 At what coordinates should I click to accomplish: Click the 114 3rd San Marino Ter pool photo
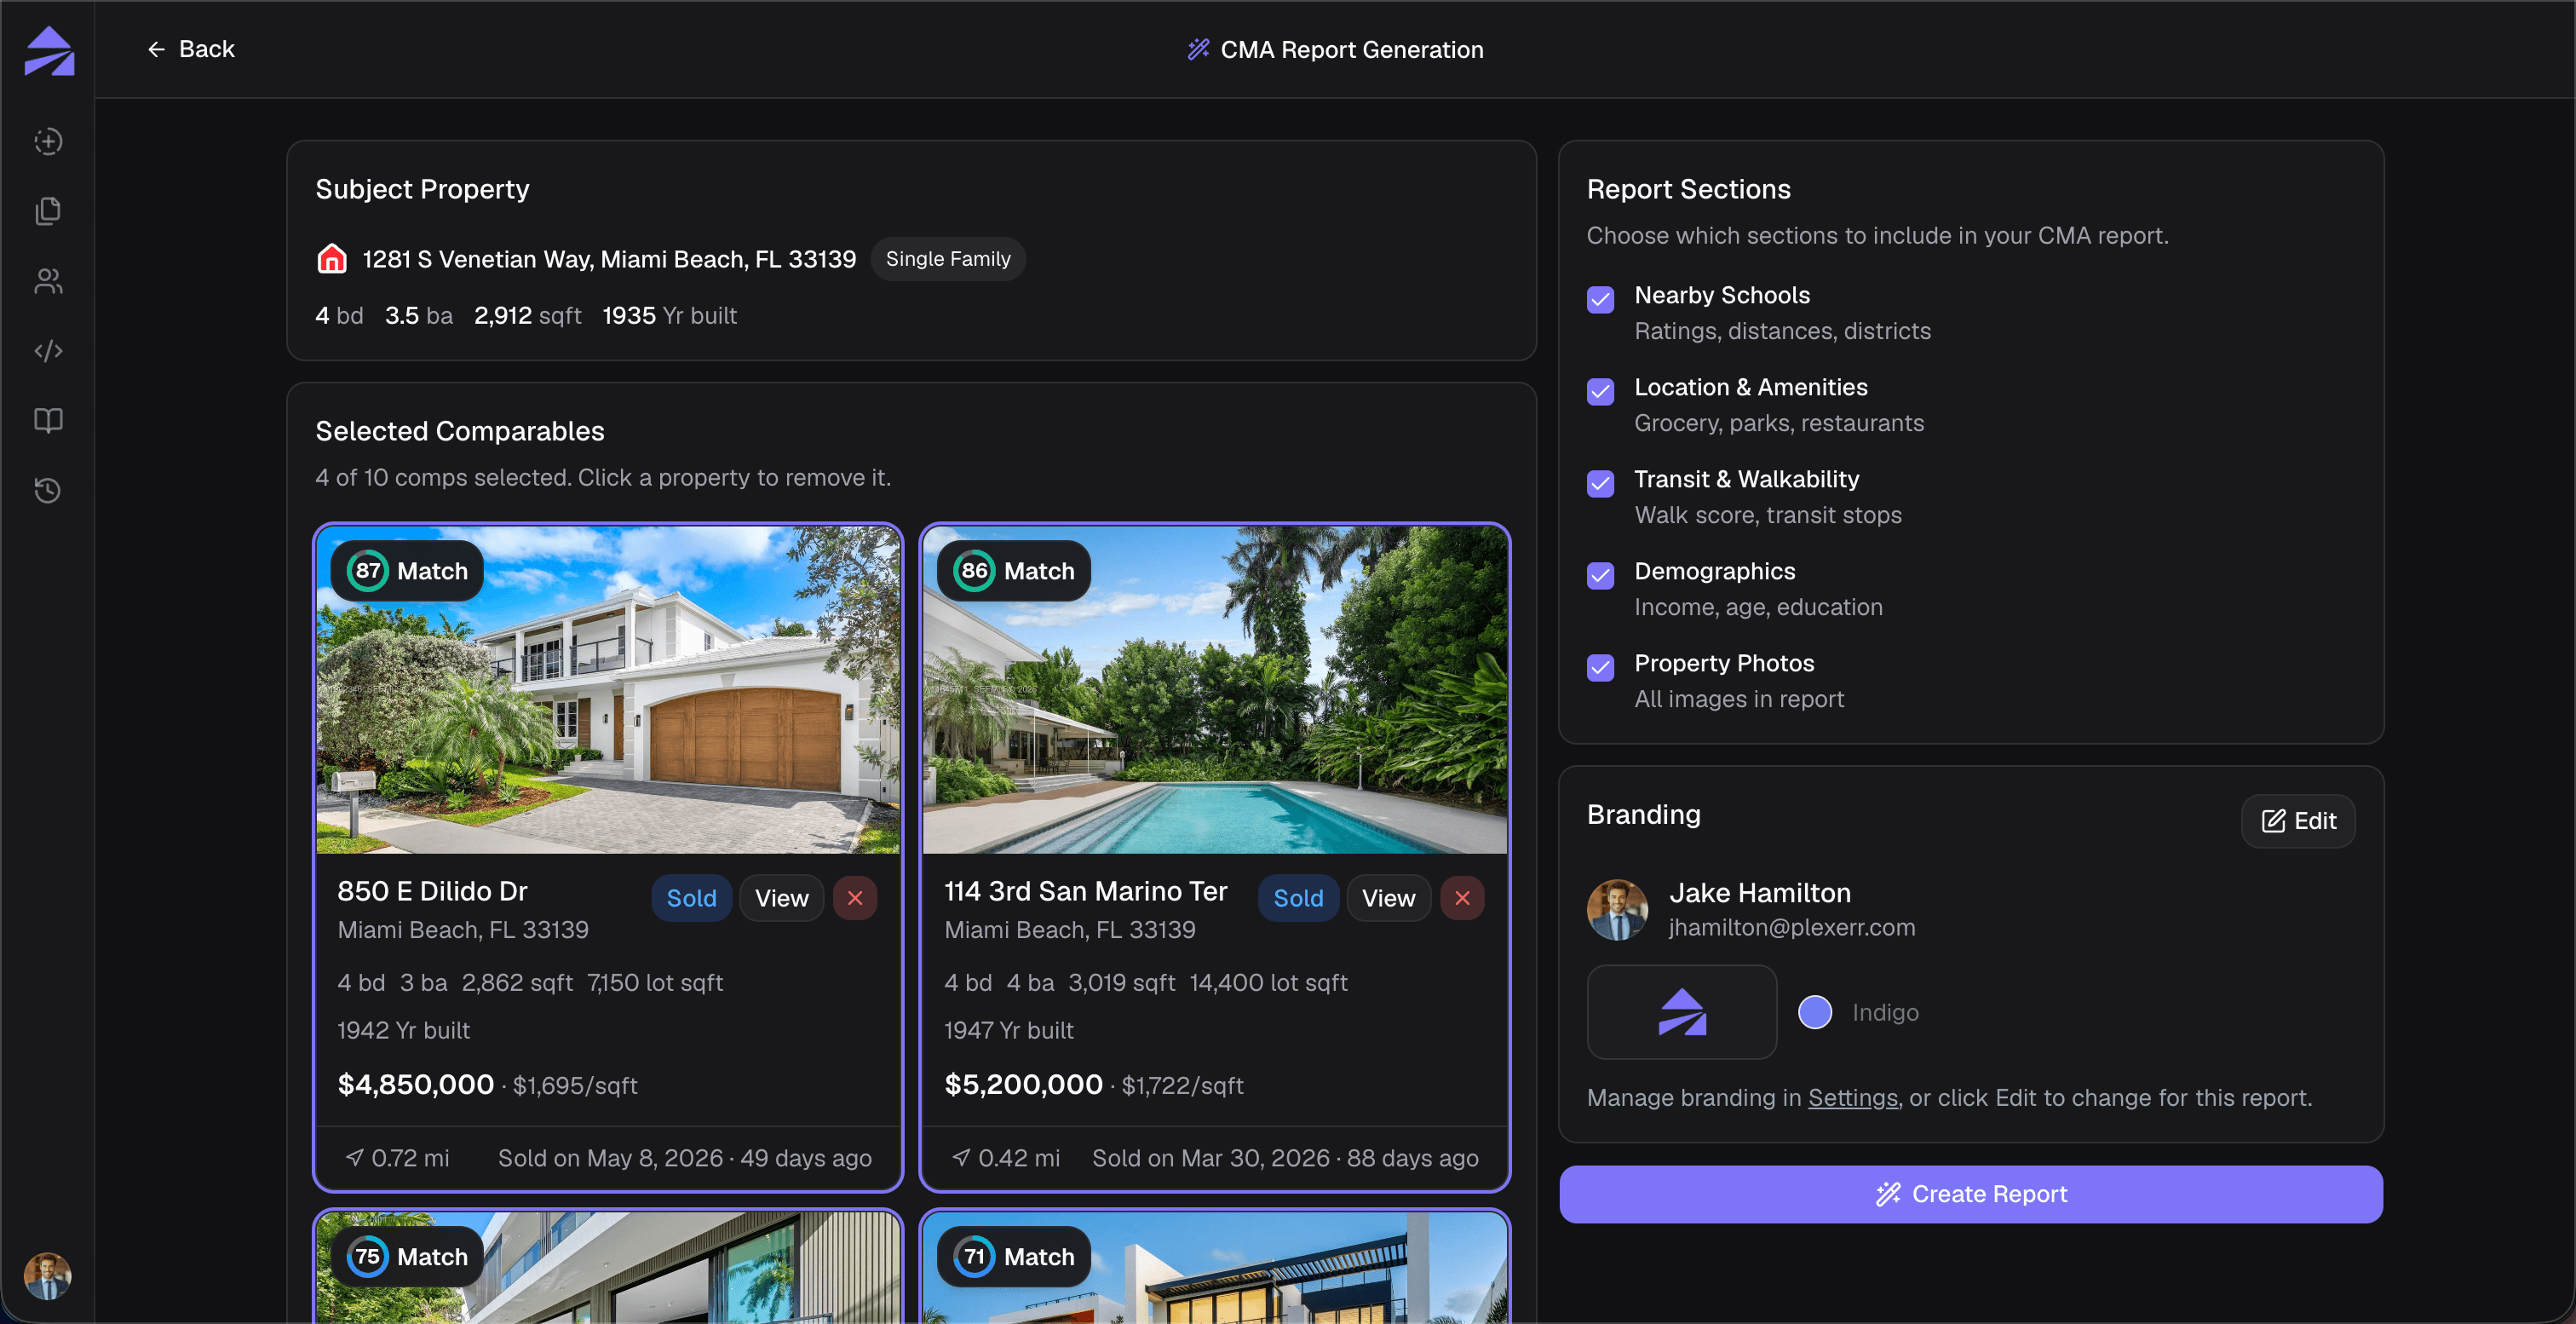pyautogui.click(x=1215, y=690)
